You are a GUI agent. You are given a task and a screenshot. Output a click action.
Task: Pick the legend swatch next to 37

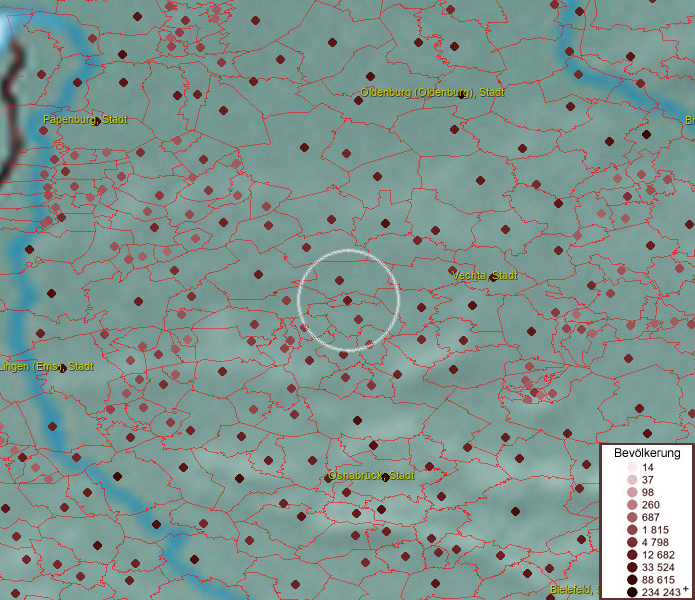point(632,479)
